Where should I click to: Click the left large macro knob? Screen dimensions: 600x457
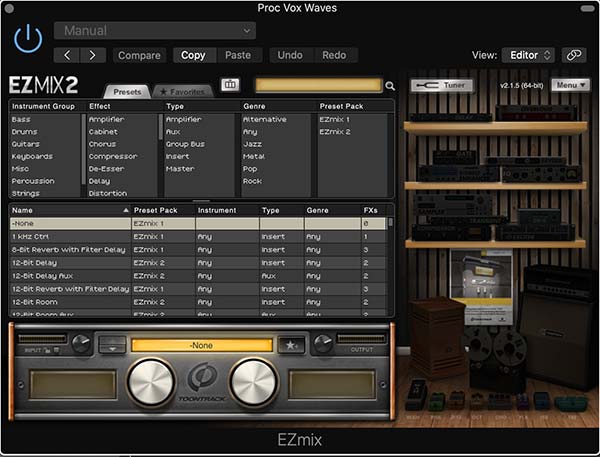coord(151,382)
